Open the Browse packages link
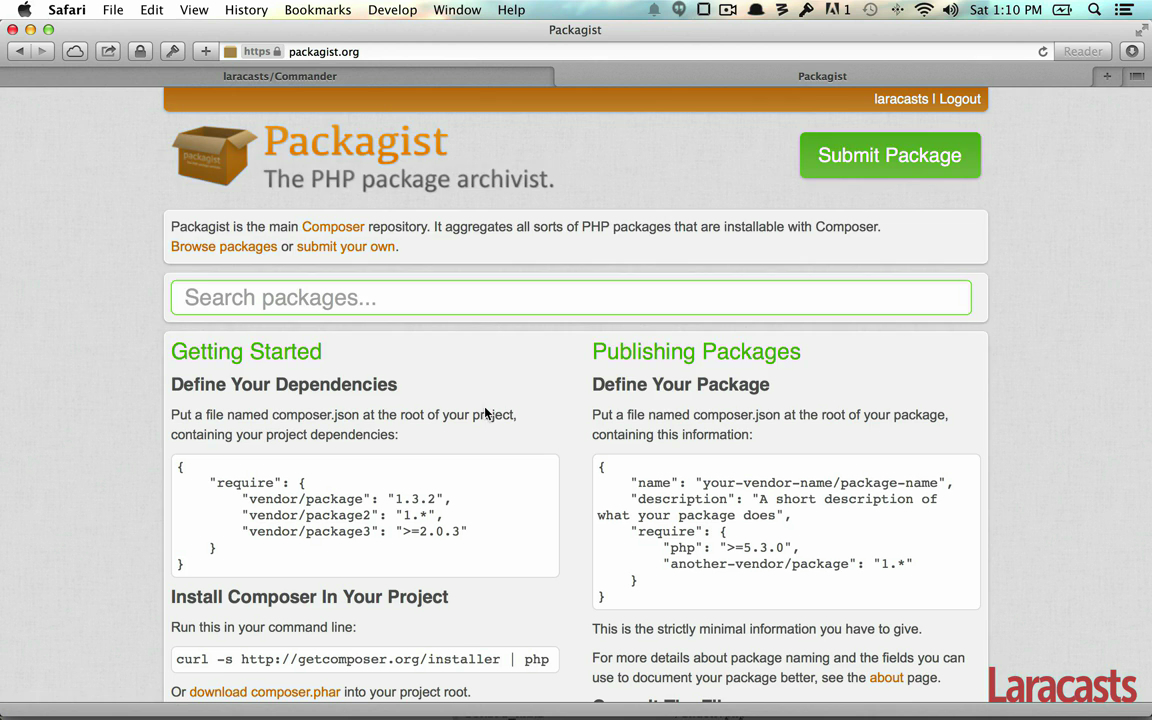The image size is (1152, 720). point(224,246)
